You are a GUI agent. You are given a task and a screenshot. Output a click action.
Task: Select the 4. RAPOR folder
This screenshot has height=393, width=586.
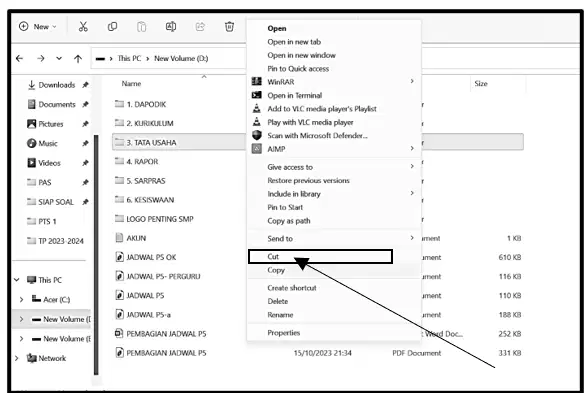point(136,161)
